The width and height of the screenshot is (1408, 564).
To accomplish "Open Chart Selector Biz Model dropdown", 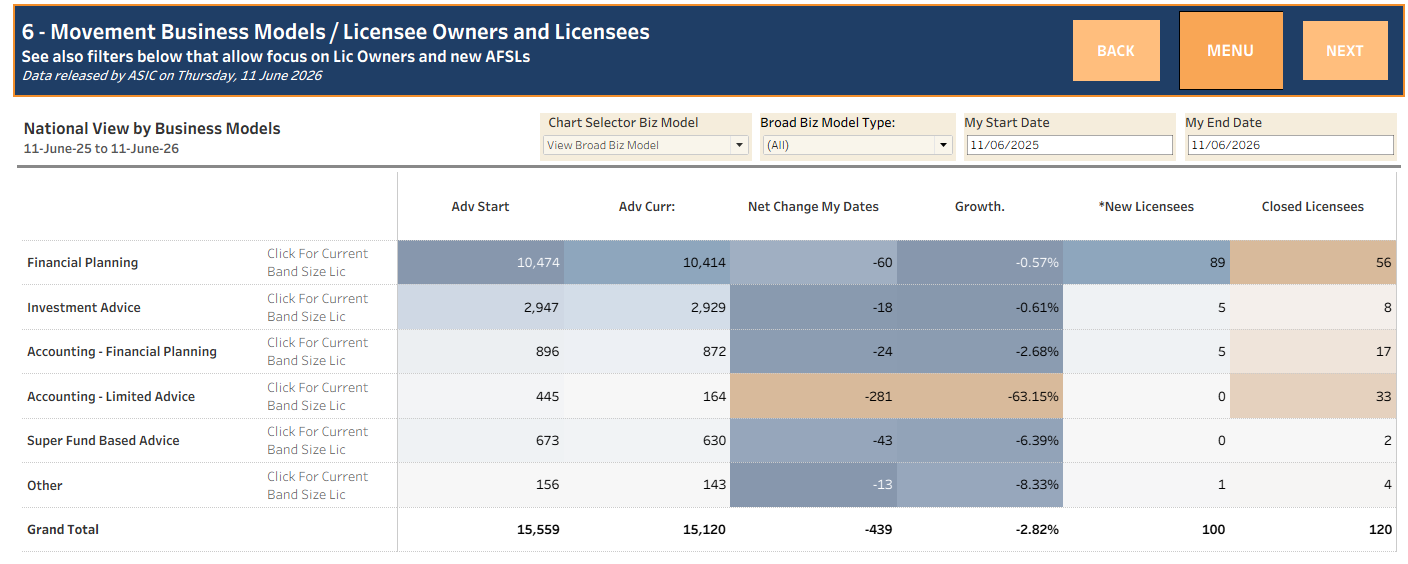I will pyautogui.click(x=646, y=145).
